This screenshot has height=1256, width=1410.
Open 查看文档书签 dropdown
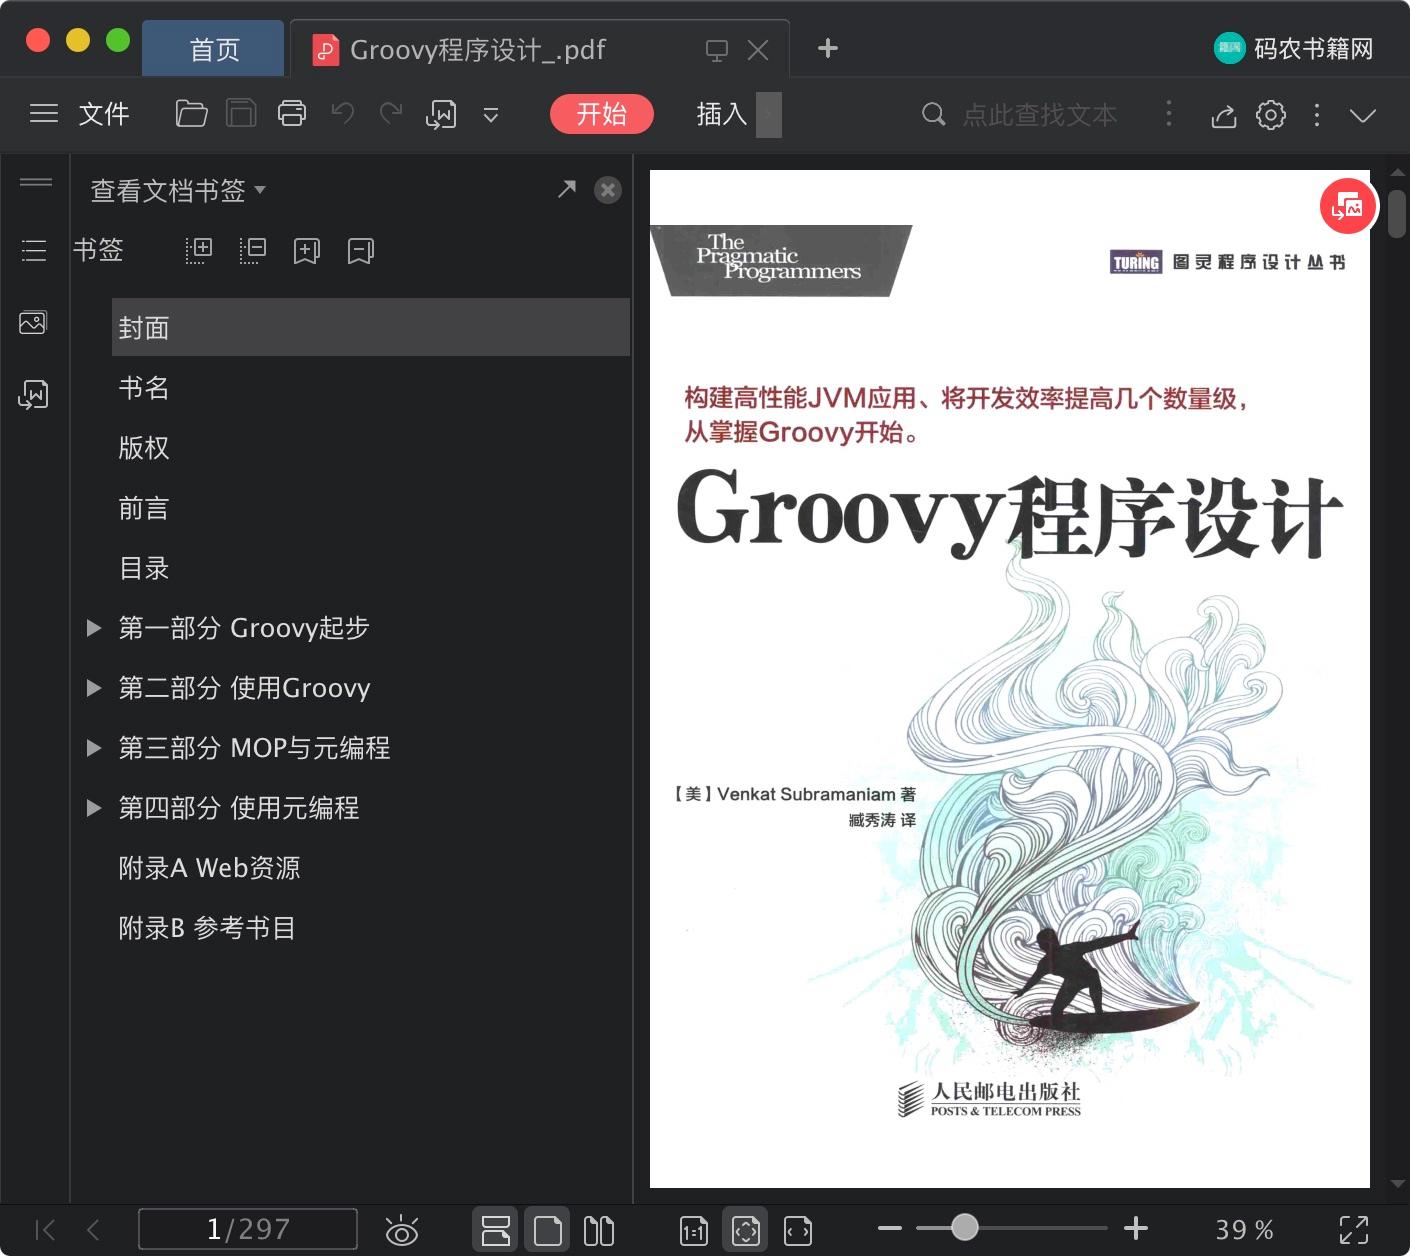click(x=178, y=190)
